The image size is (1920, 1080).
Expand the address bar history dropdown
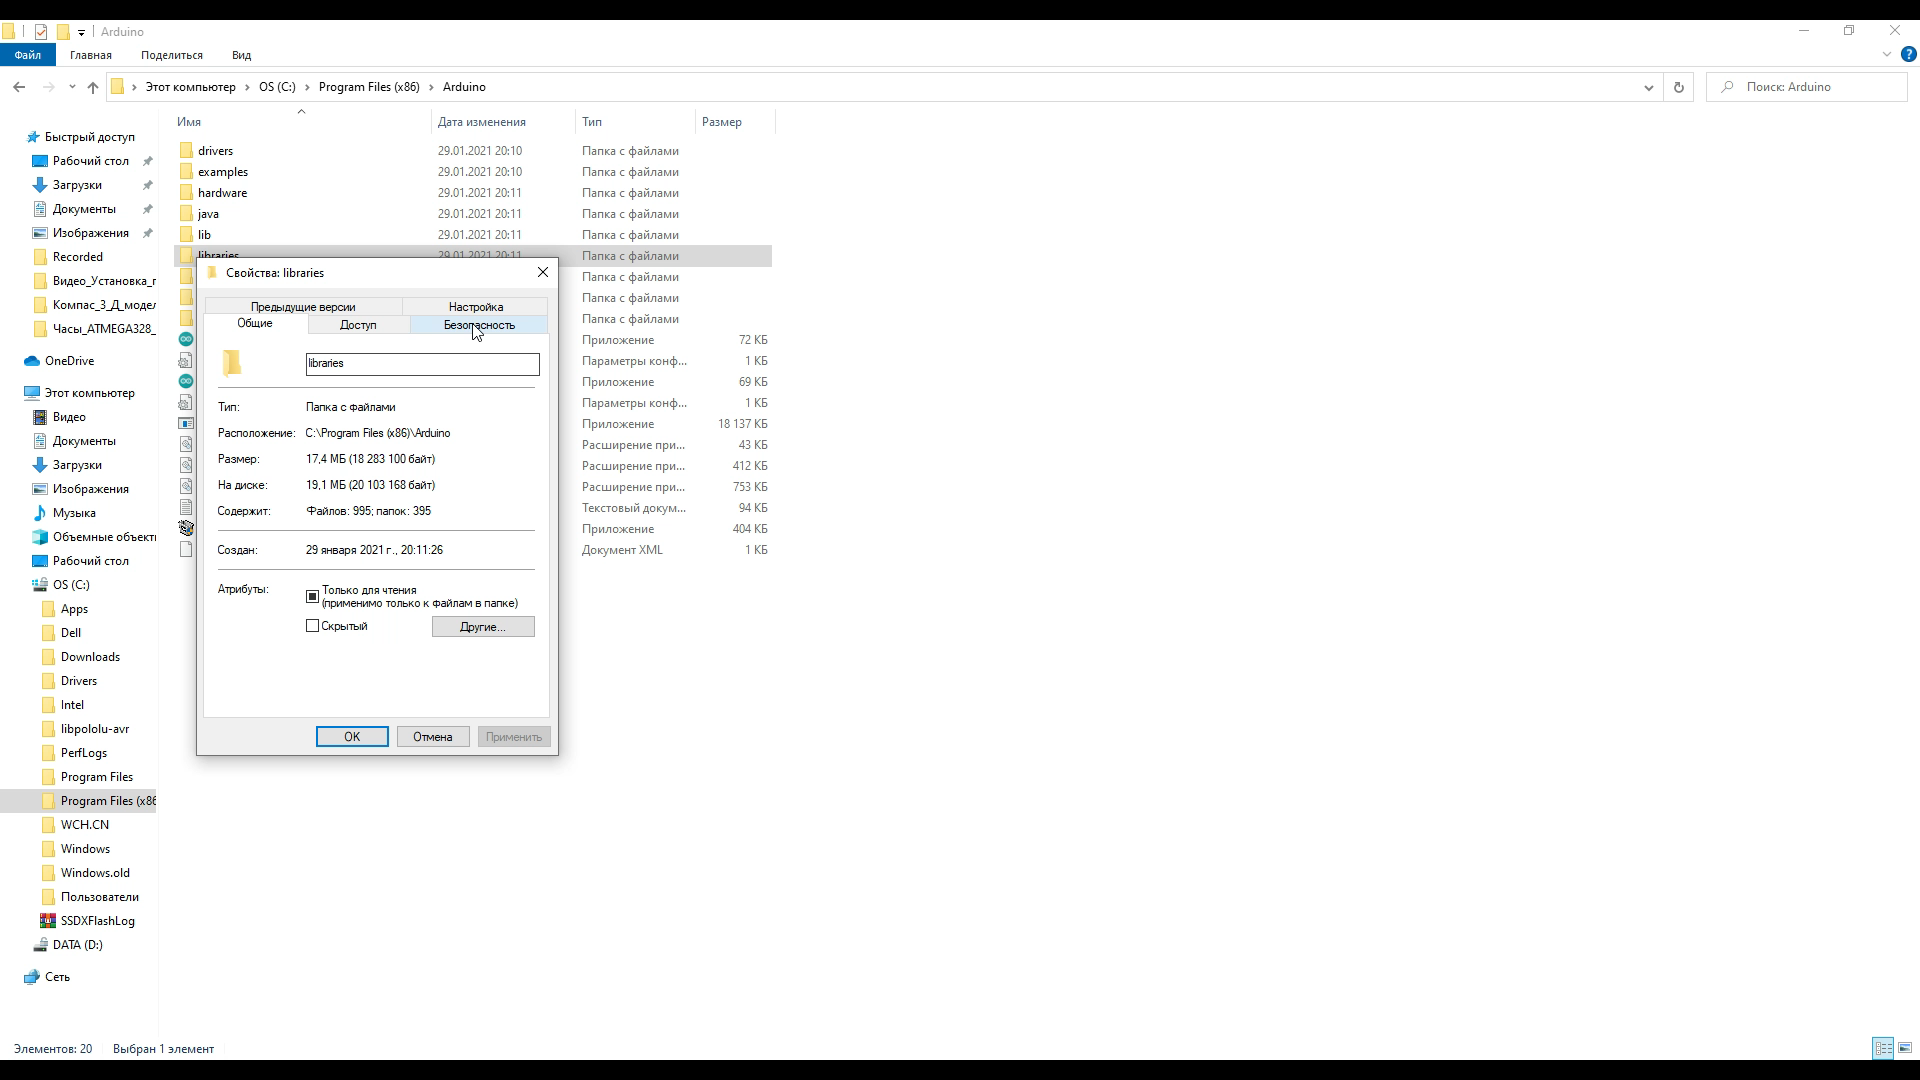point(1648,87)
